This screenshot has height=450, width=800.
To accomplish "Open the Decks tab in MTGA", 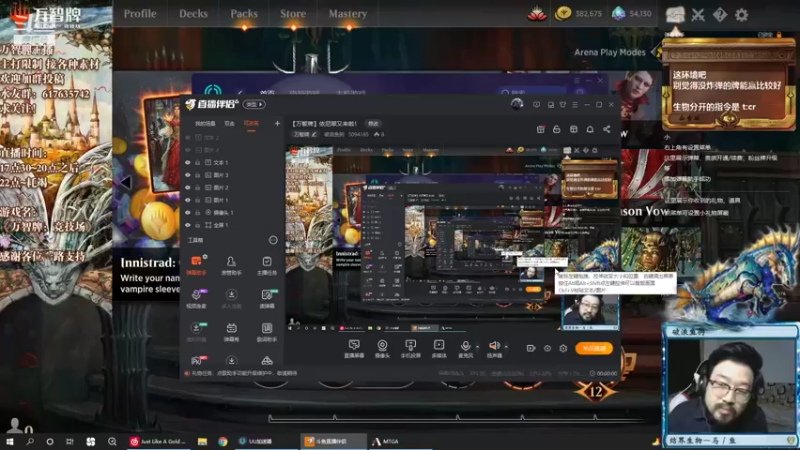I will (x=193, y=14).
